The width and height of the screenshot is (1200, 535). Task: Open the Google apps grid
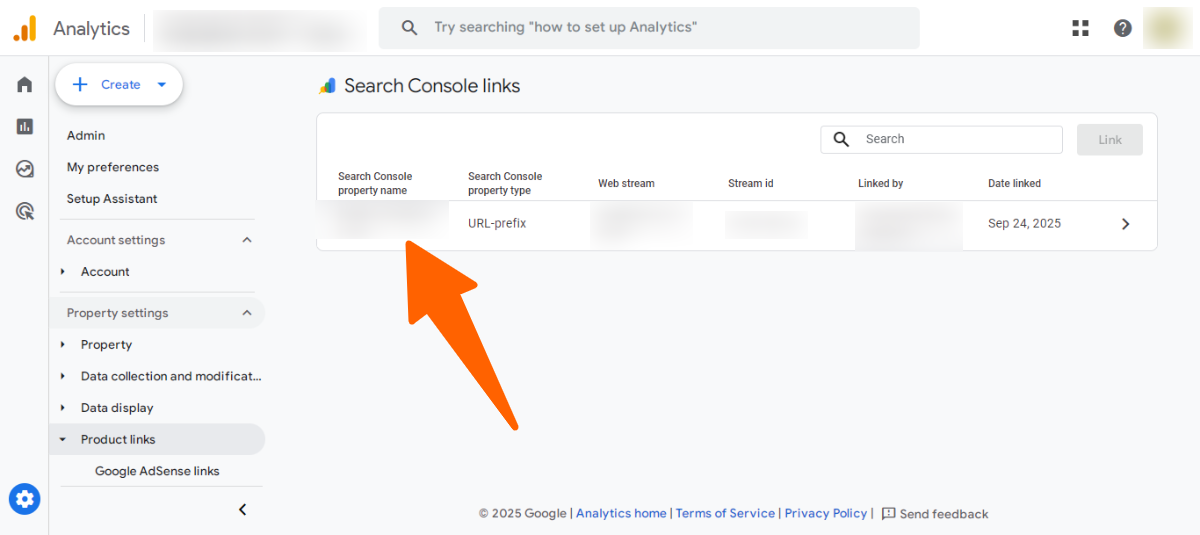(x=1080, y=28)
